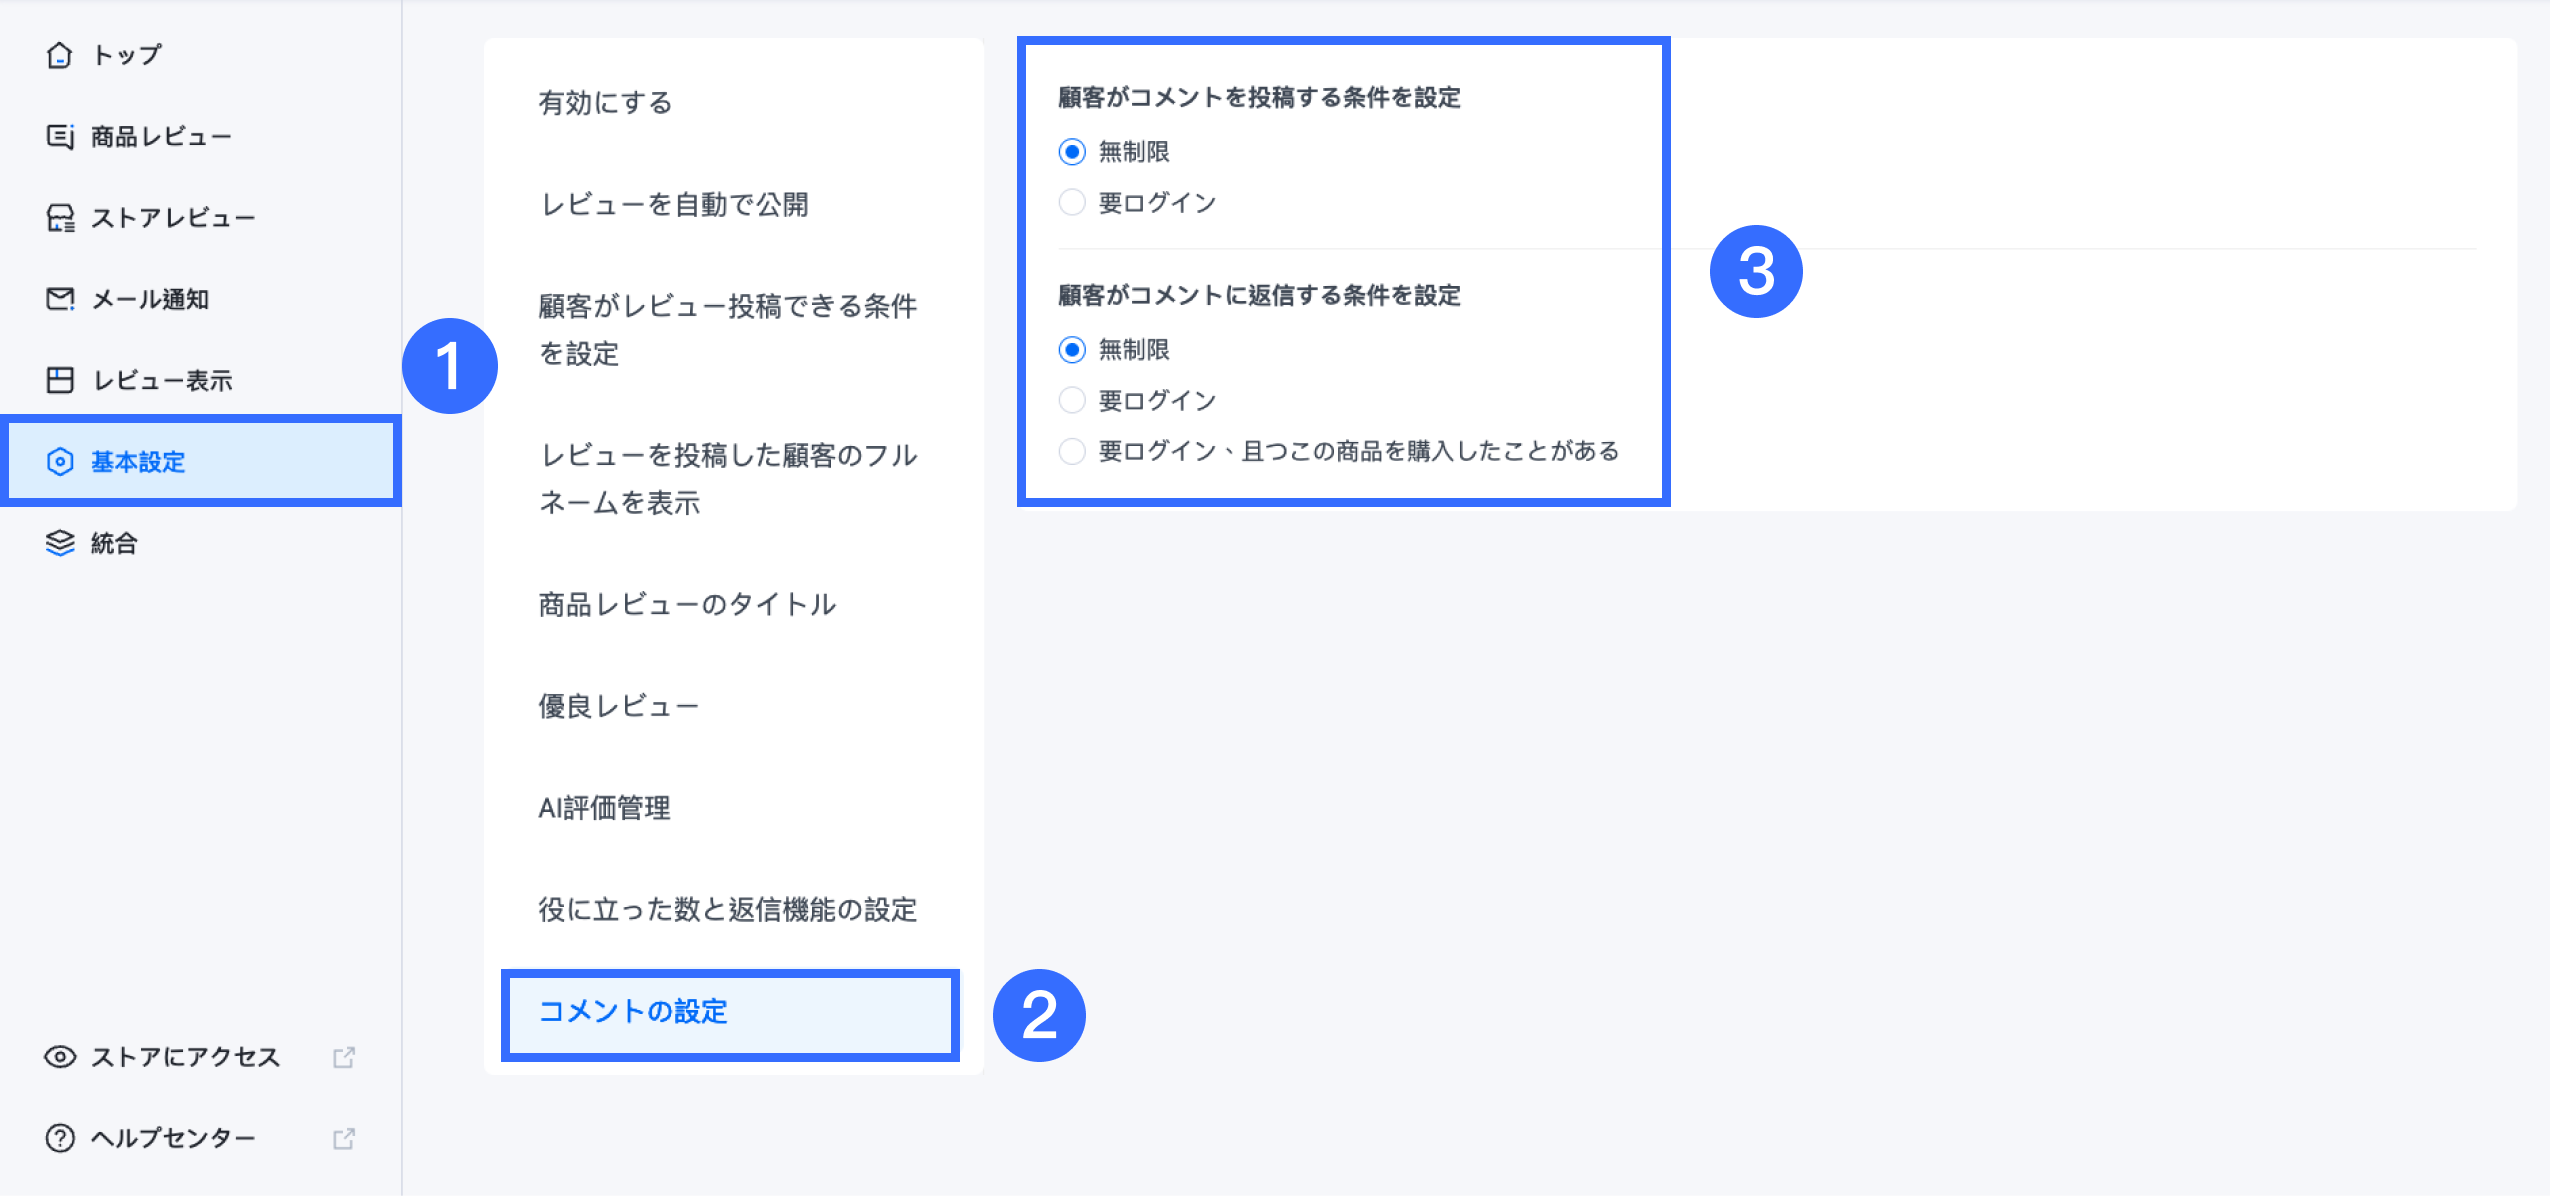This screenshot has height=1196, width=2550.
Task: Click the ストアレビュー store icon
Action: [60, 218]
